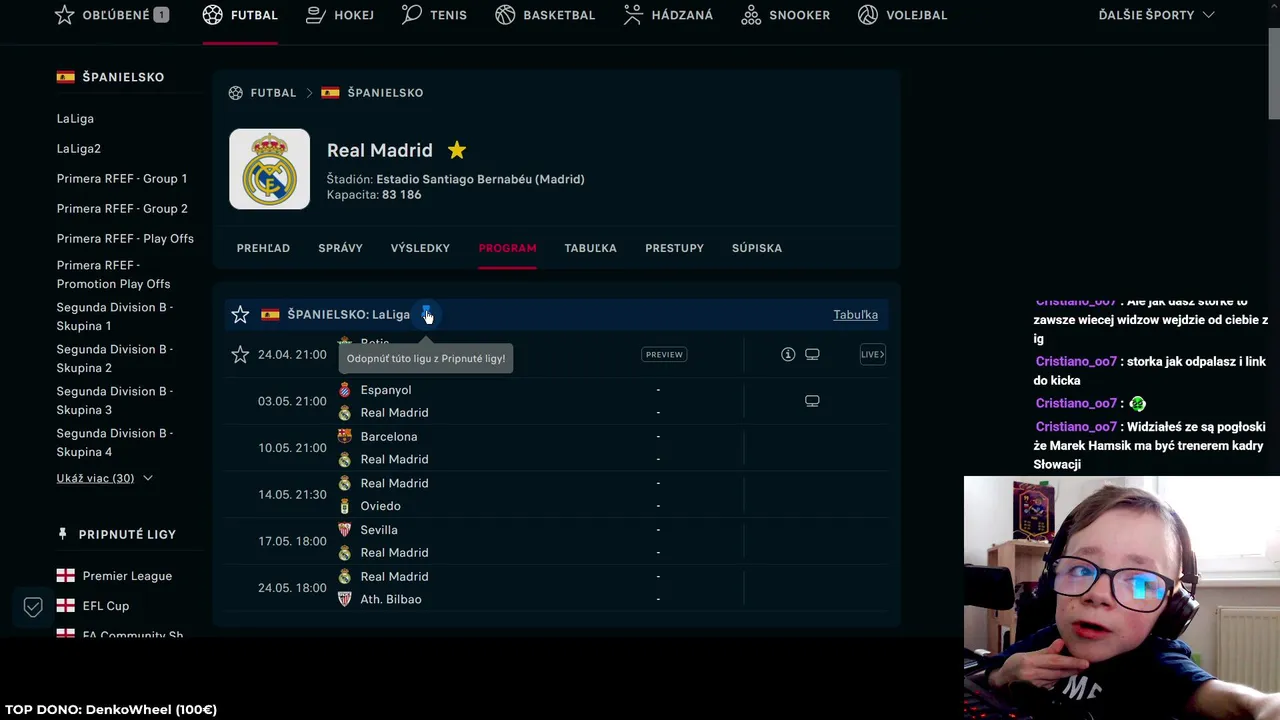Click TV icon for Espanyol vs Real Madrid
The height and width of the screenshot is (720, 1280).
coord(812,401)
